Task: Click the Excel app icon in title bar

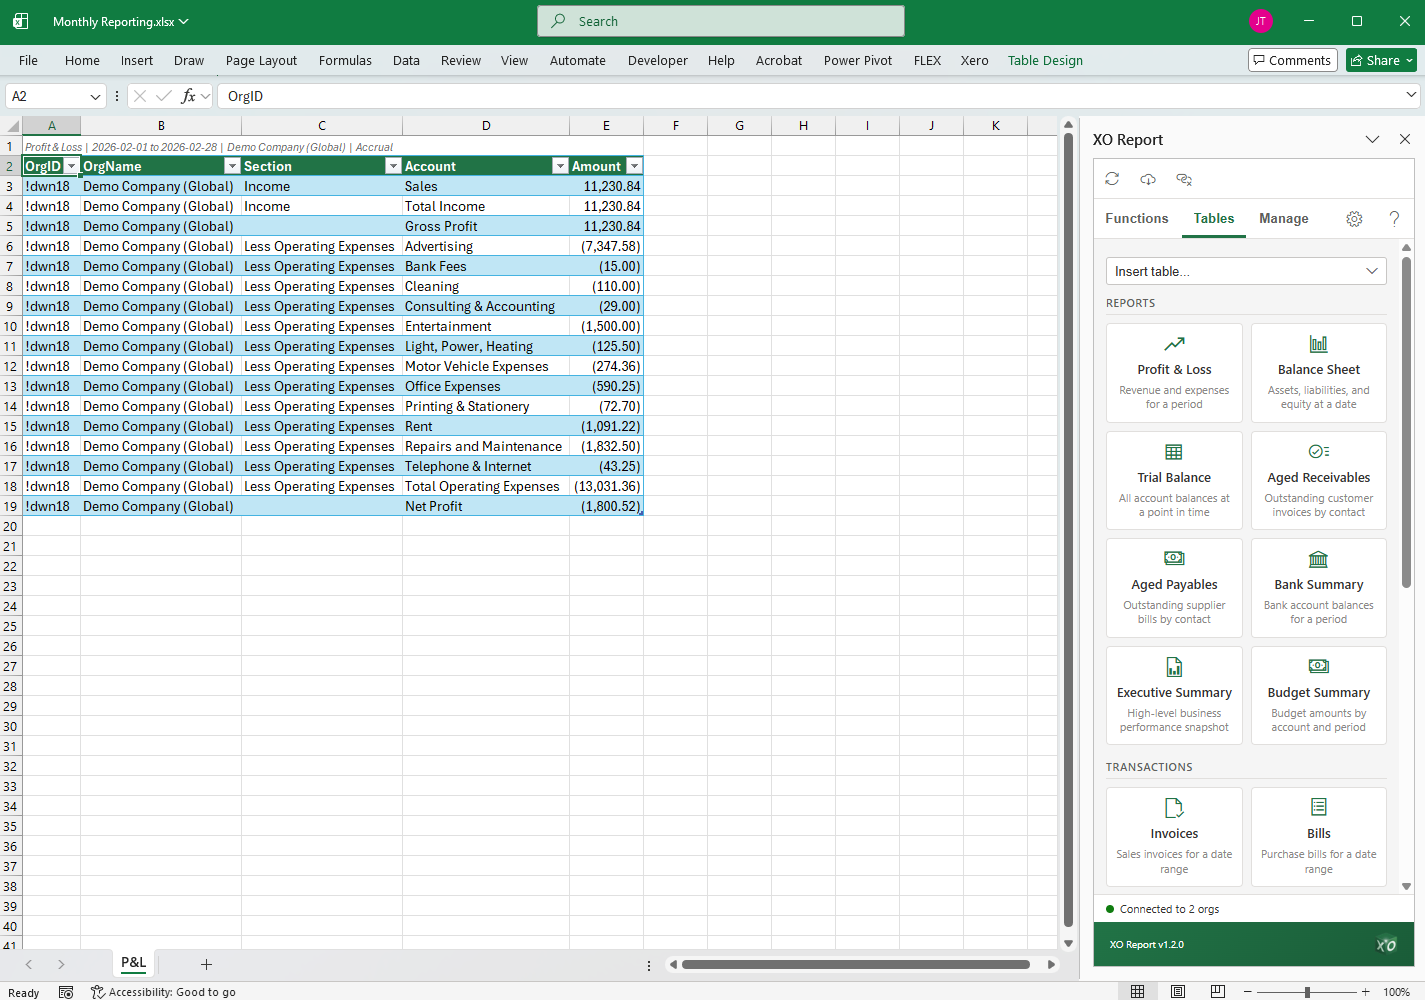Action: (x=21, y=21)
